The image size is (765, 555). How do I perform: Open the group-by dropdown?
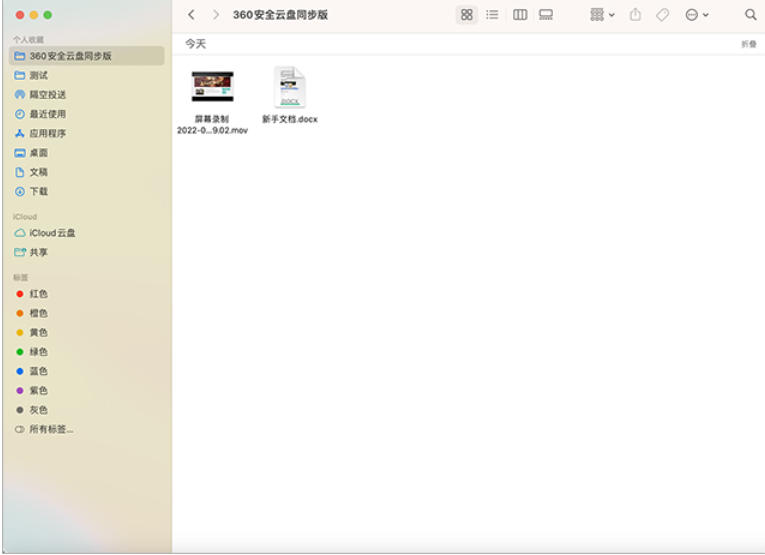click(x=602, y=15)
